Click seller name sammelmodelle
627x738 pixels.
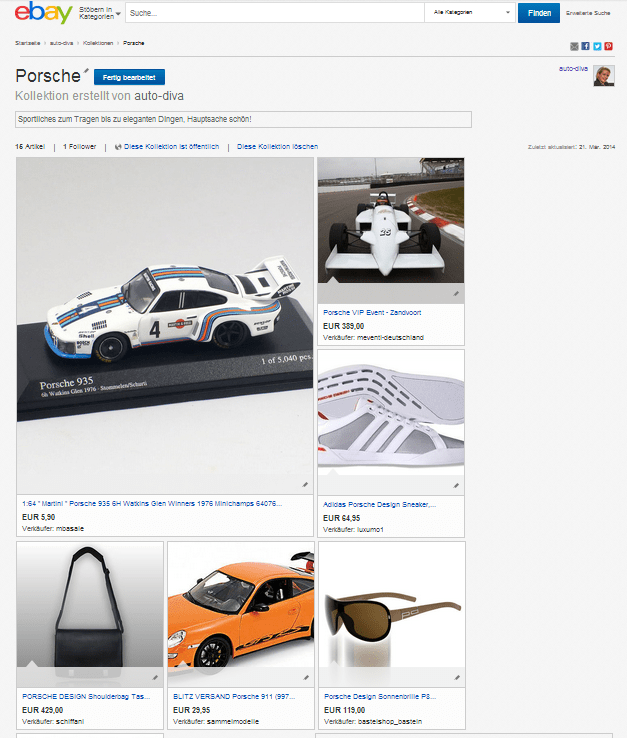(x=233, y=722)
